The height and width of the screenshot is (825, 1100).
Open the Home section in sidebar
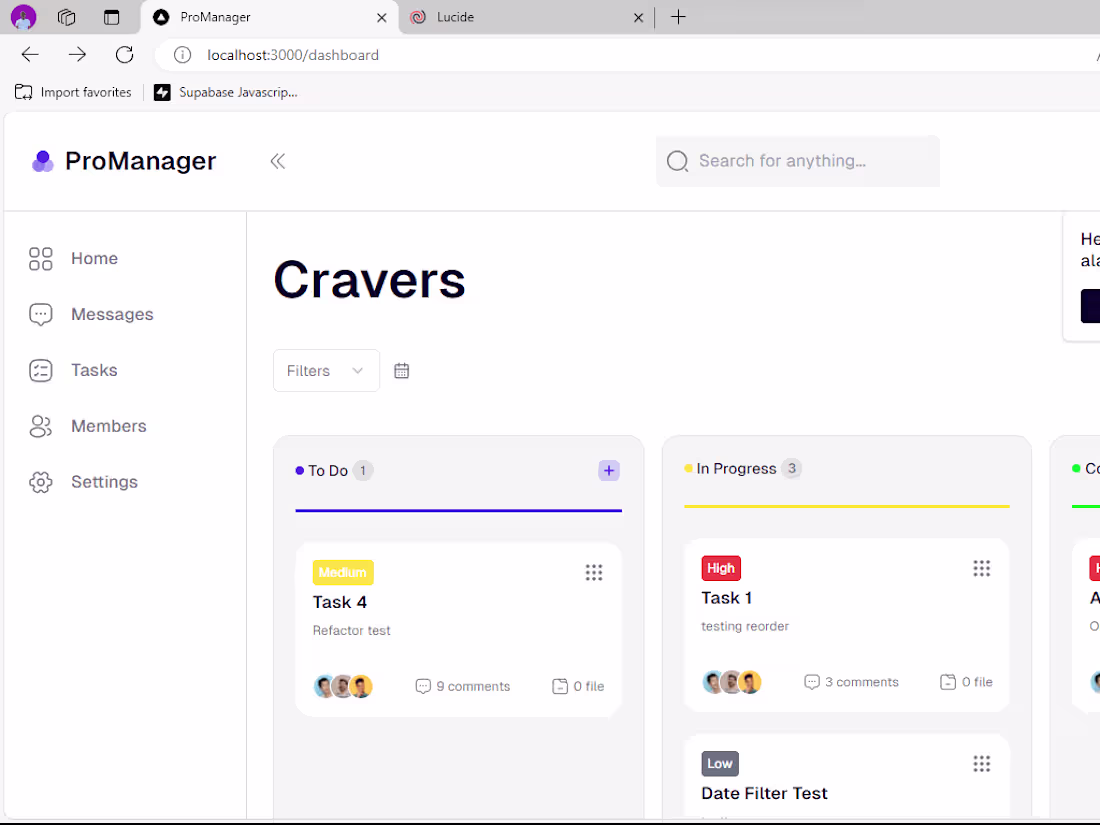[94, 258]
